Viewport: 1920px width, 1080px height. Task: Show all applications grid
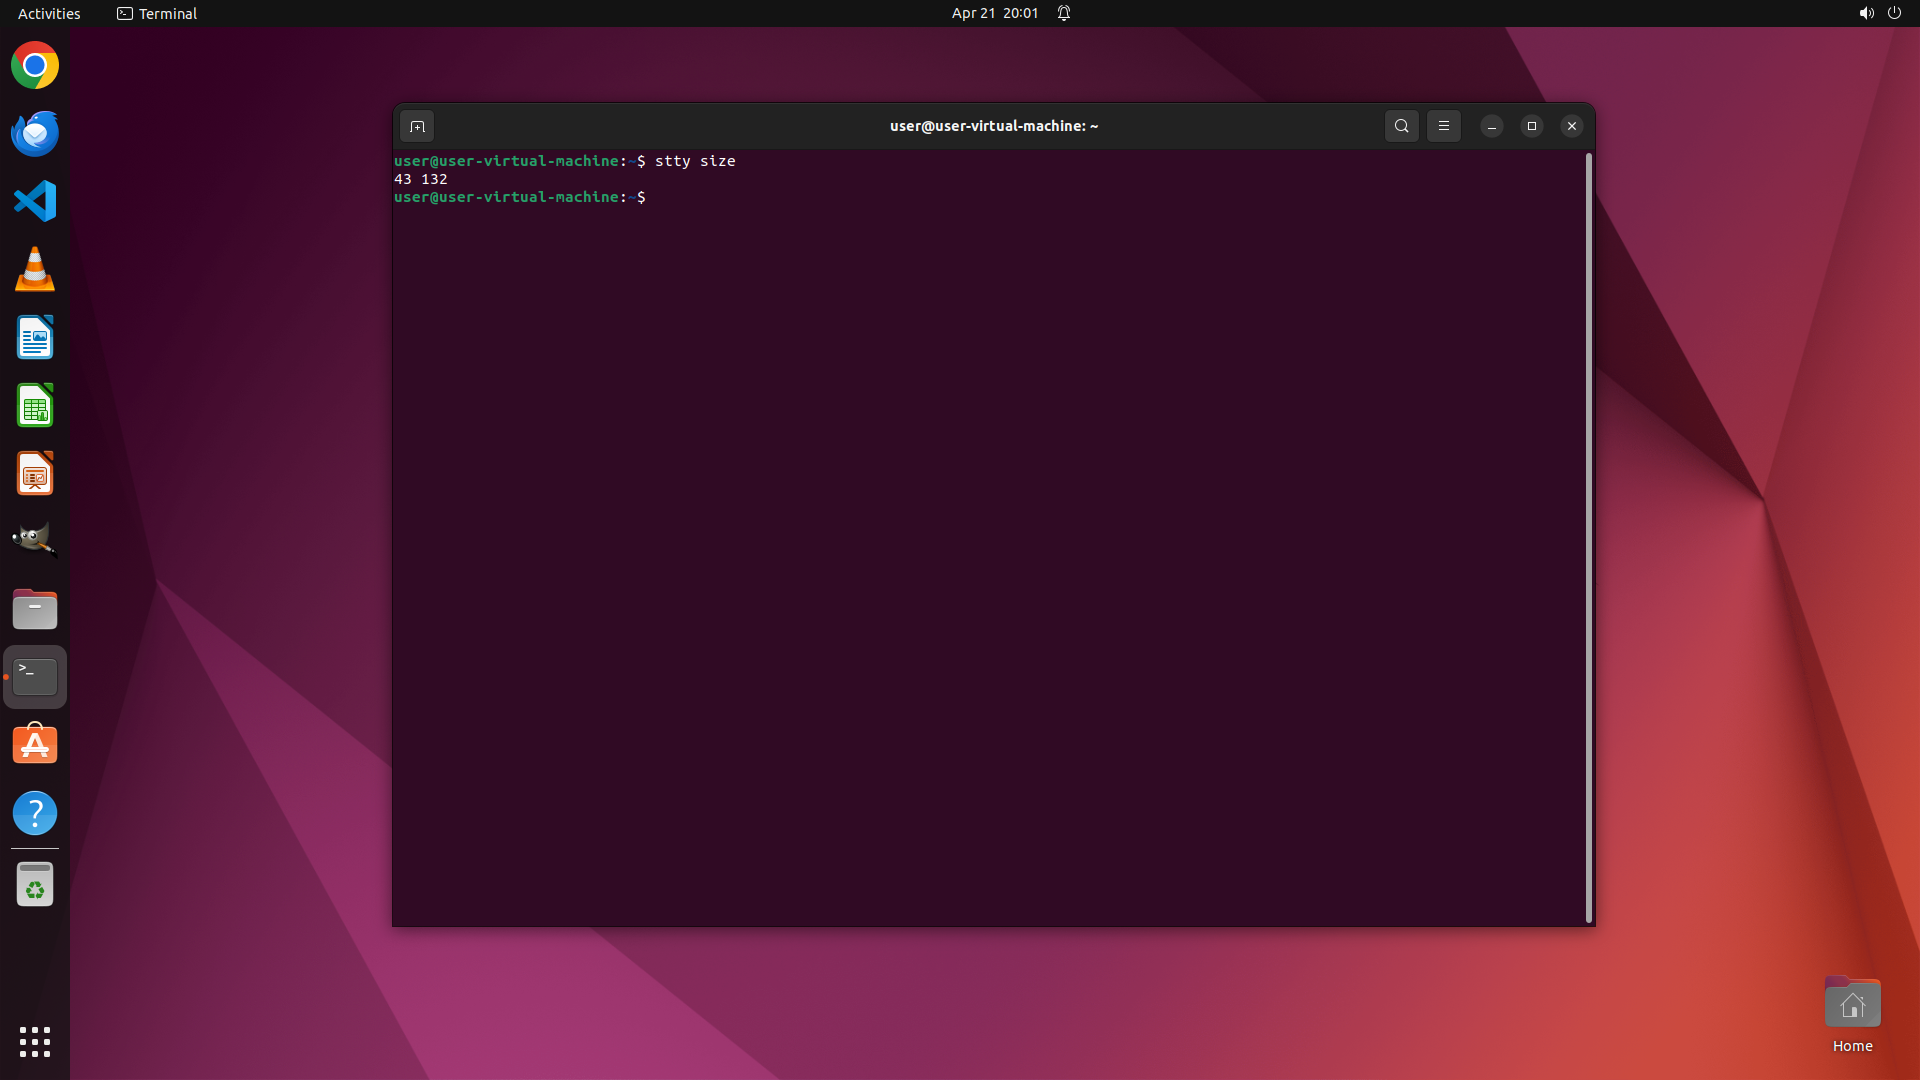point(35,1041)
